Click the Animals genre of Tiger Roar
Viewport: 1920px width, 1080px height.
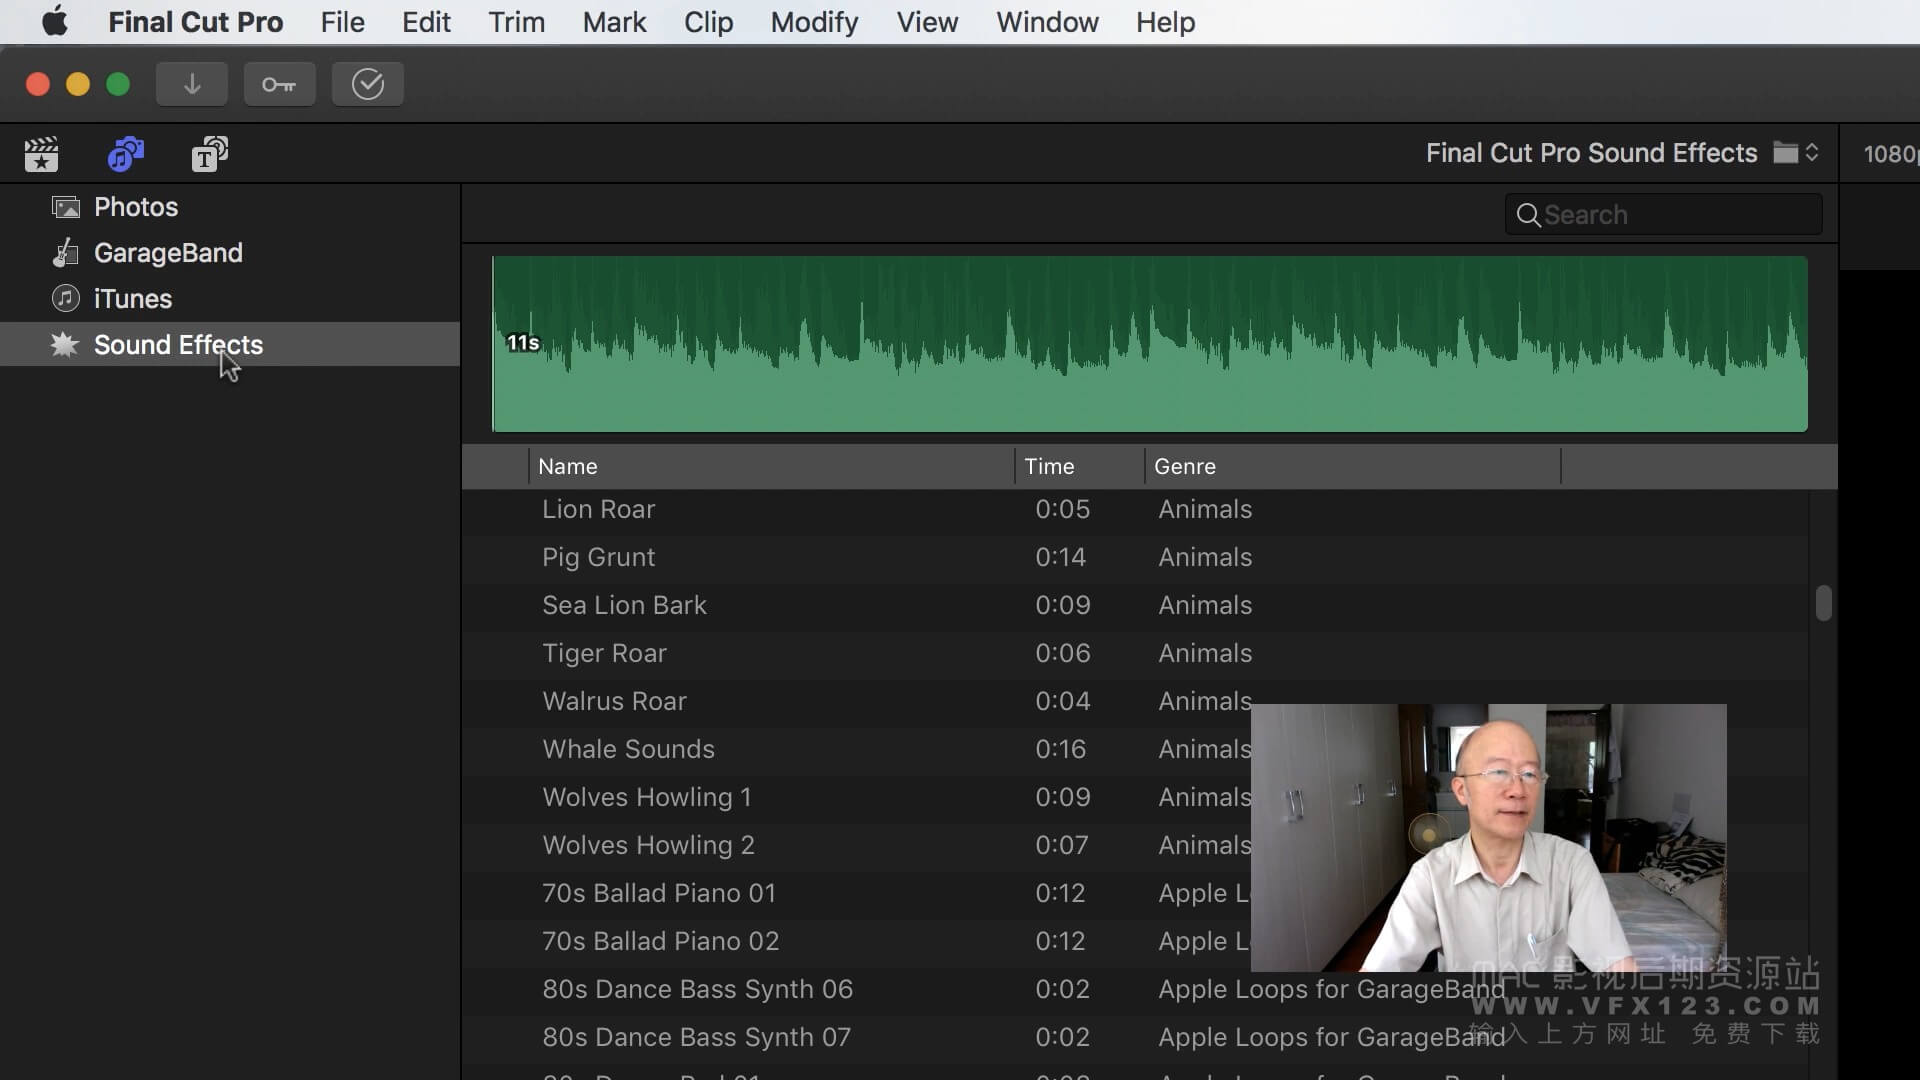(x=1205, y=653)
